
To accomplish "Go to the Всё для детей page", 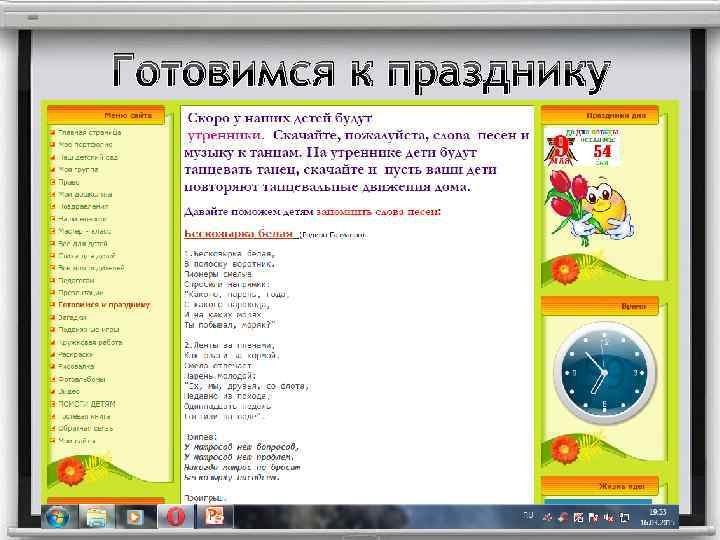I will click(83, 244).
